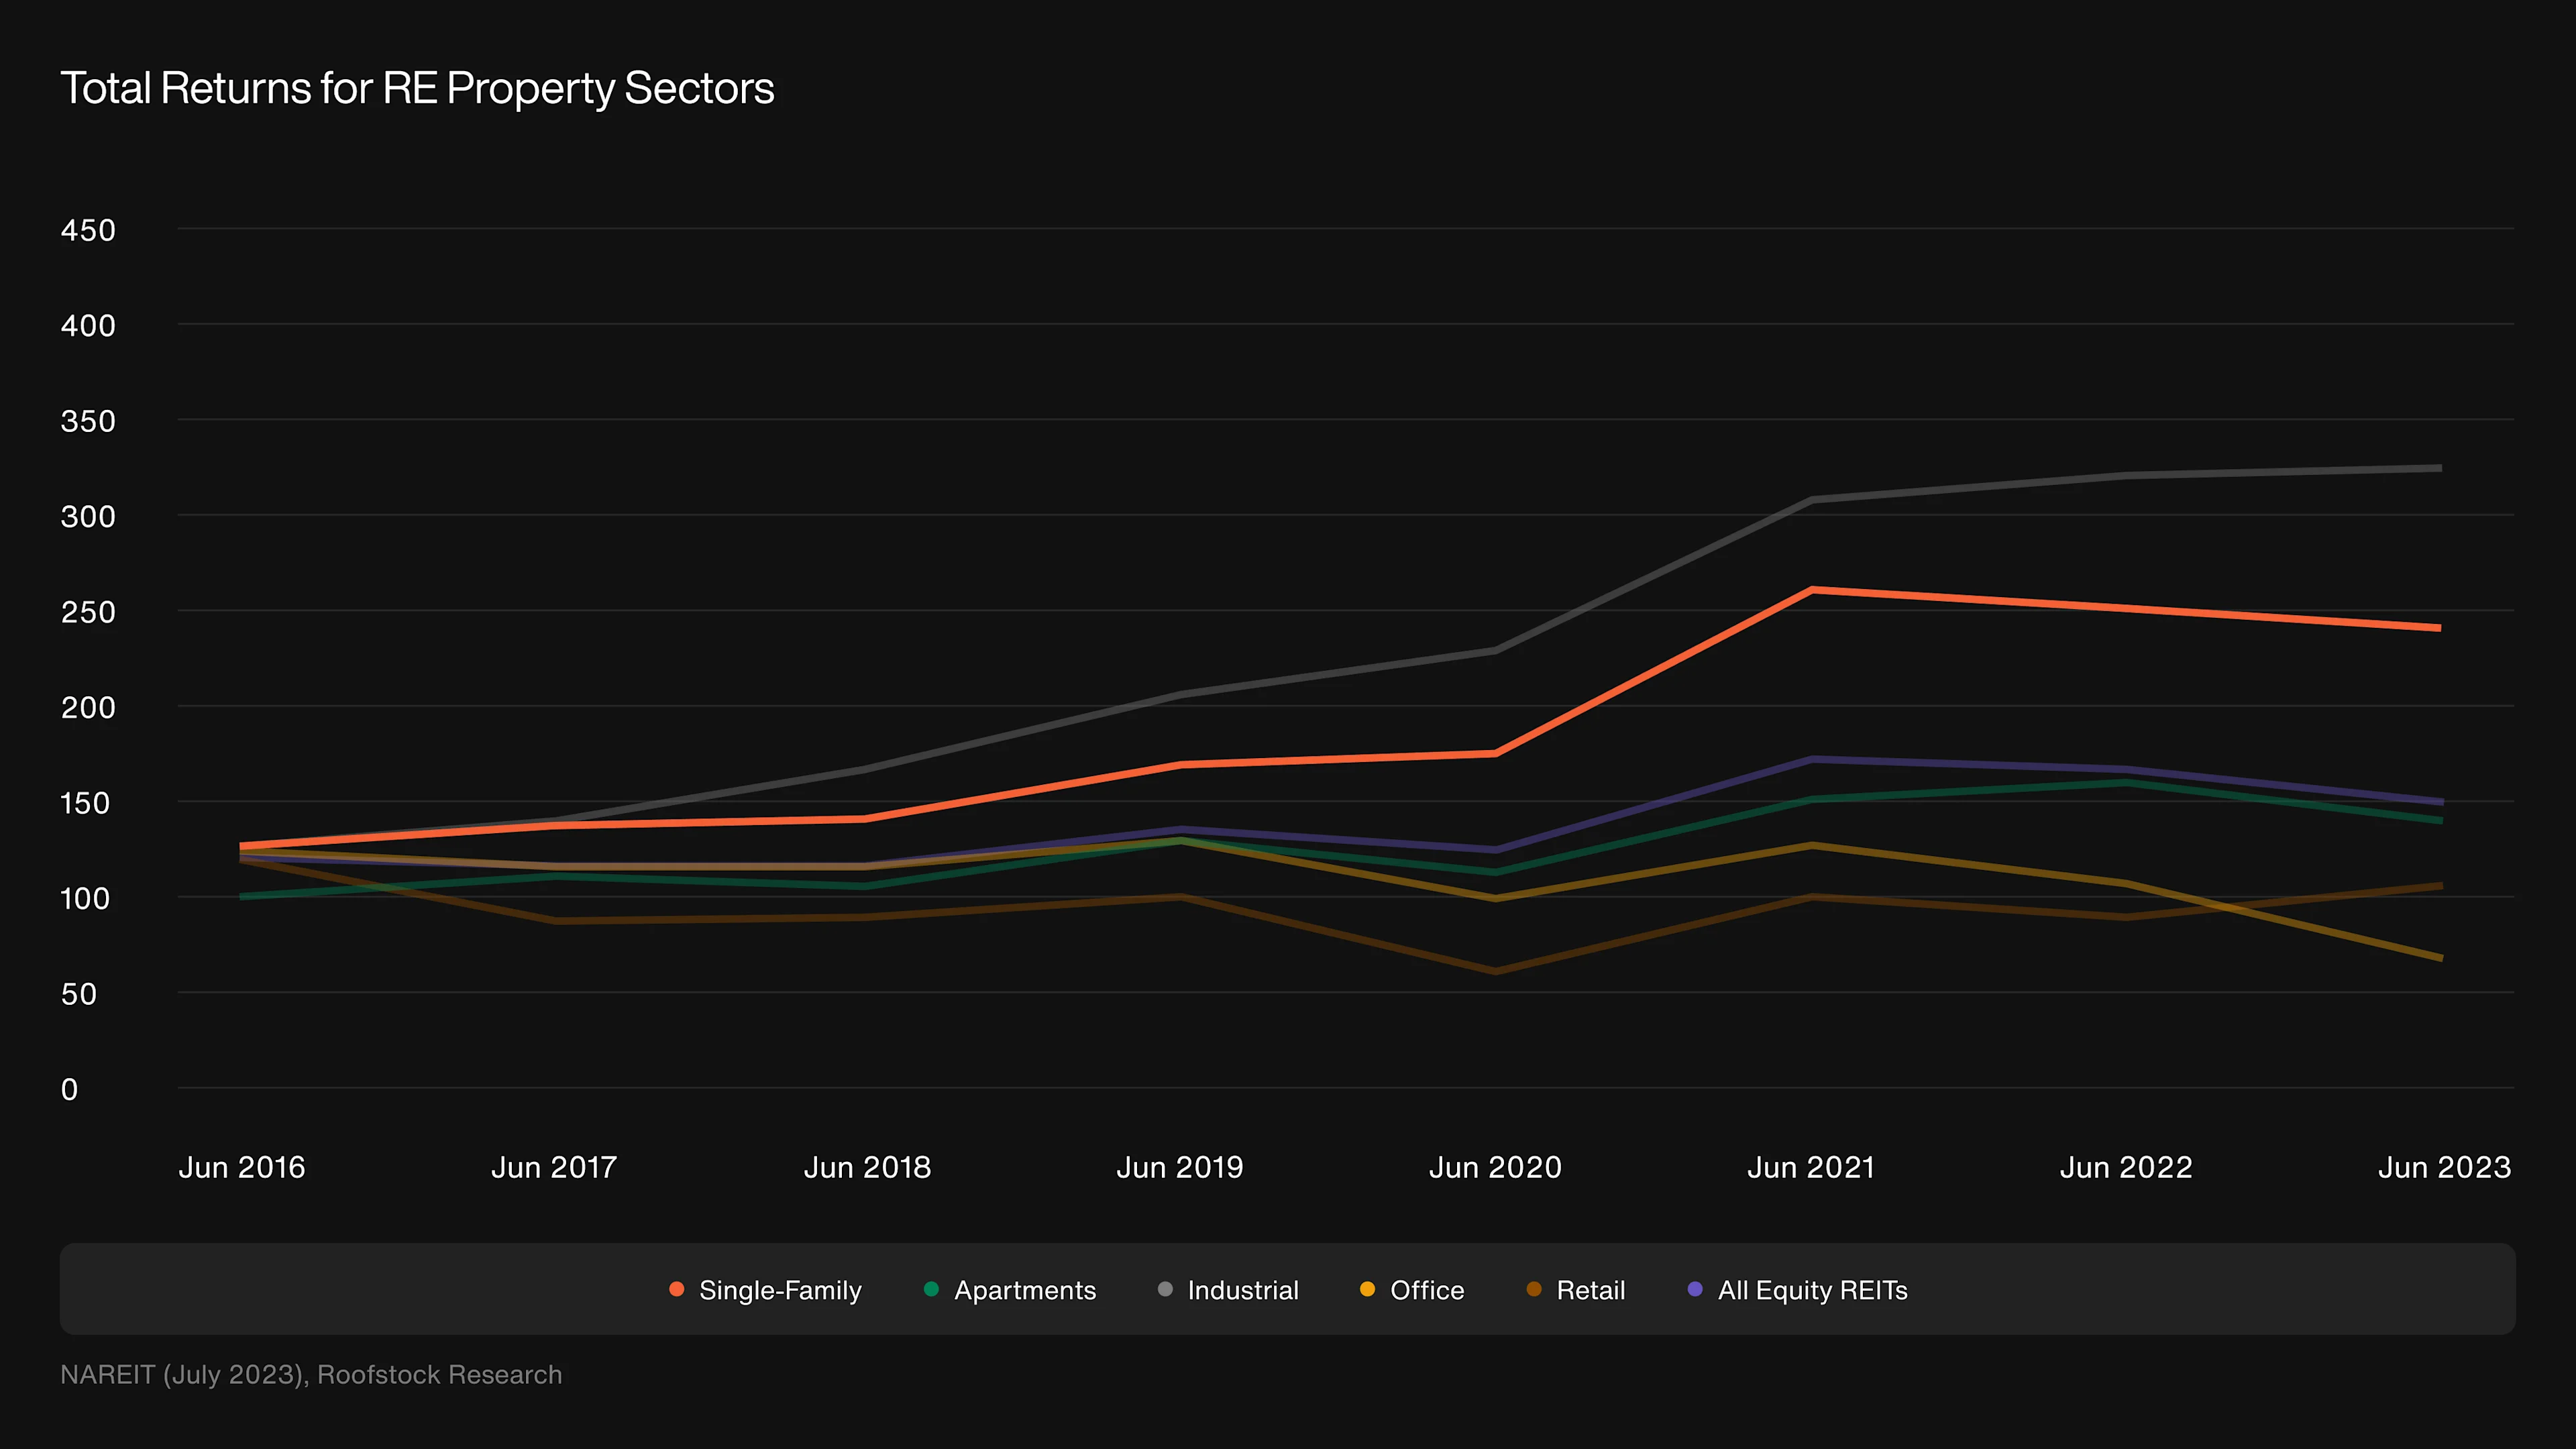The image size is (2576, 1449).
Task: Toggle the Single-Family series label
Action: (x=780, y=1290)
